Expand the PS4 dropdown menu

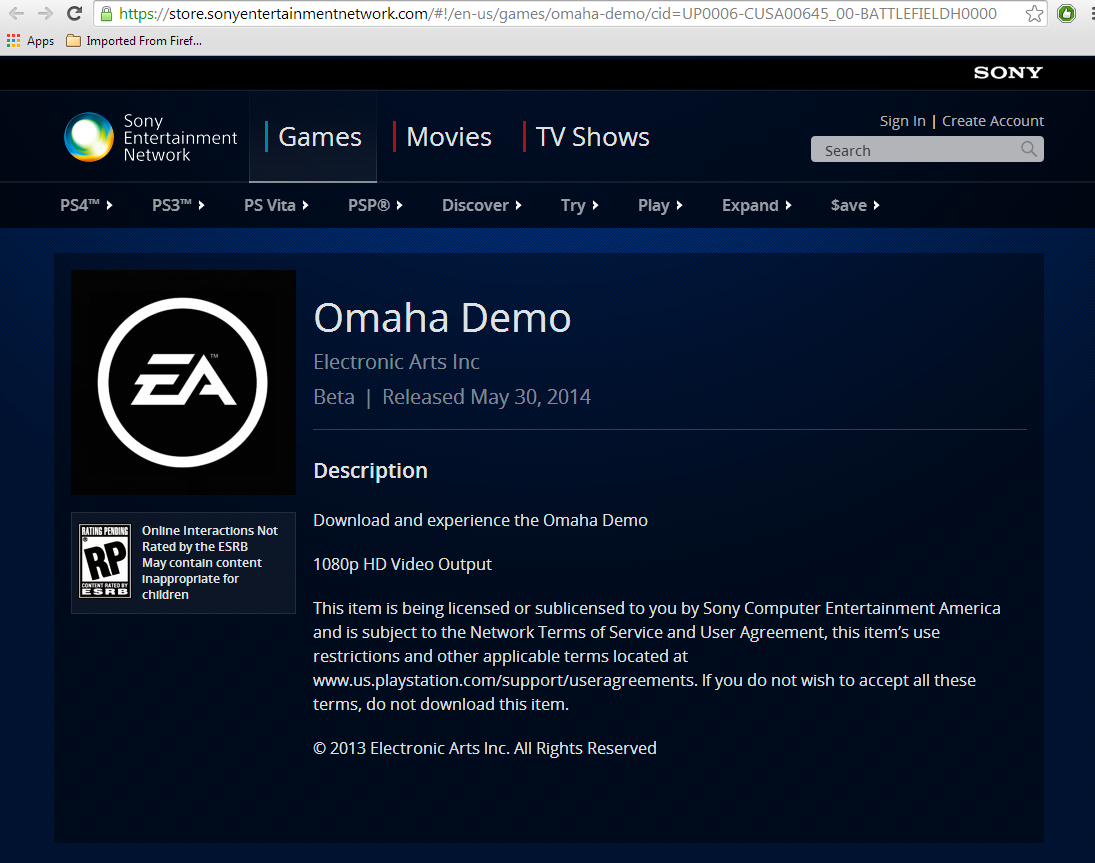86,205
